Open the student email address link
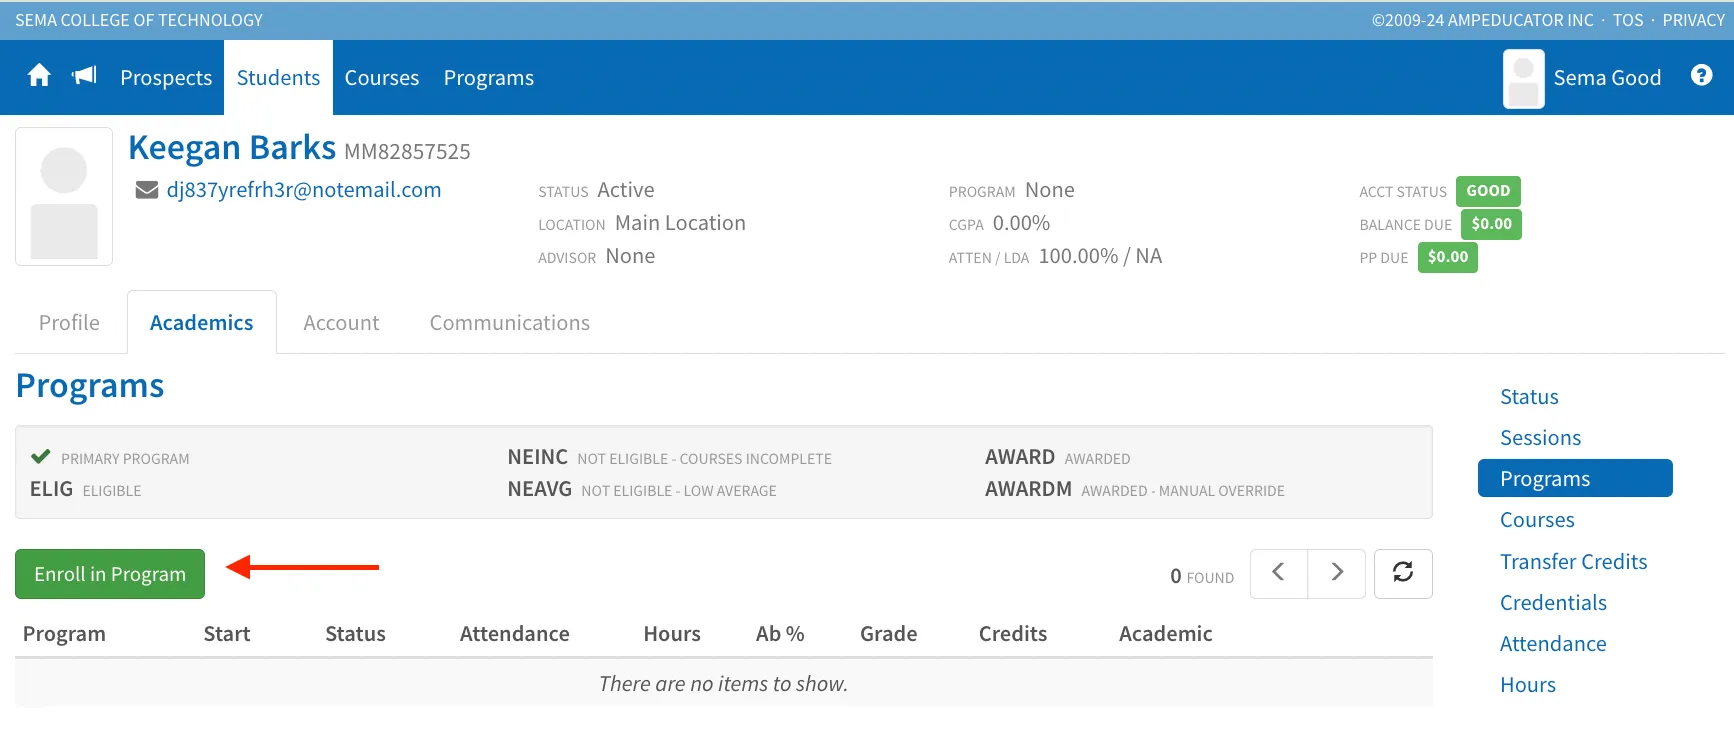The image size is (1734, 732). (x=304, y=190)
